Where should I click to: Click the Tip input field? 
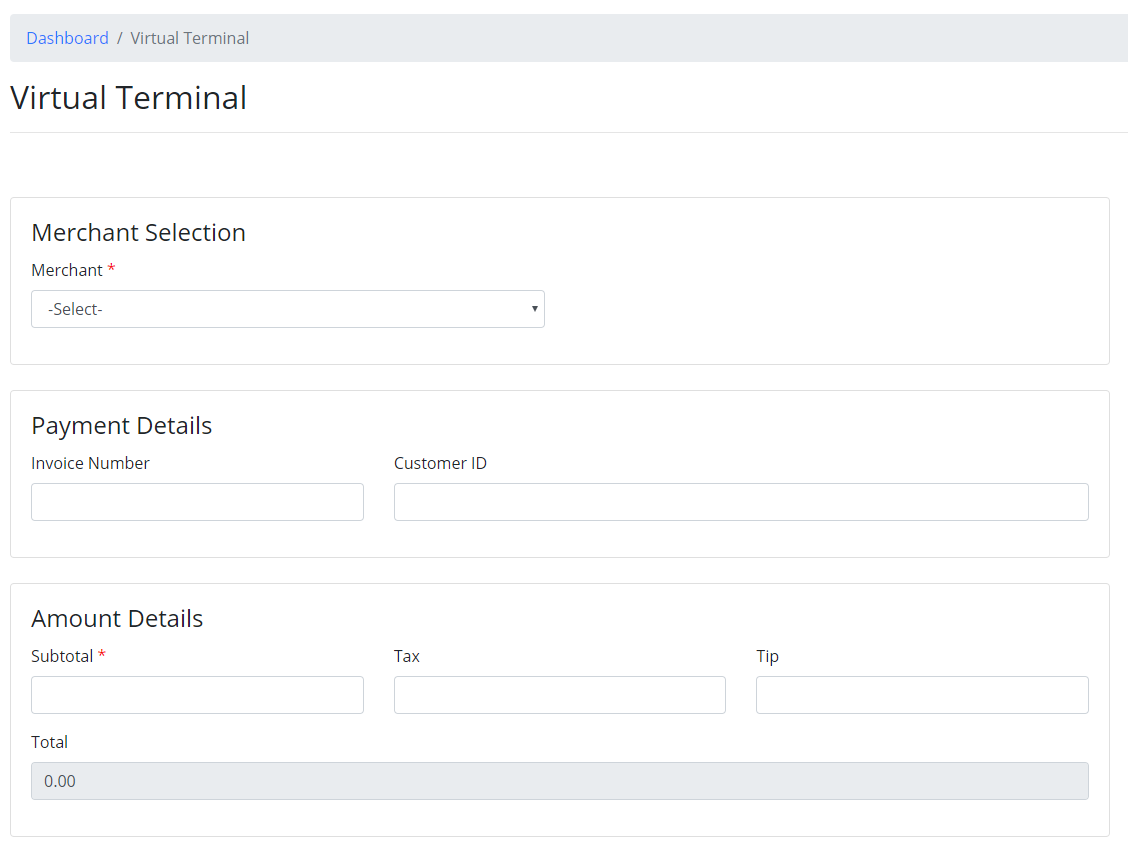pyautogui.click(x=922, y=695)
